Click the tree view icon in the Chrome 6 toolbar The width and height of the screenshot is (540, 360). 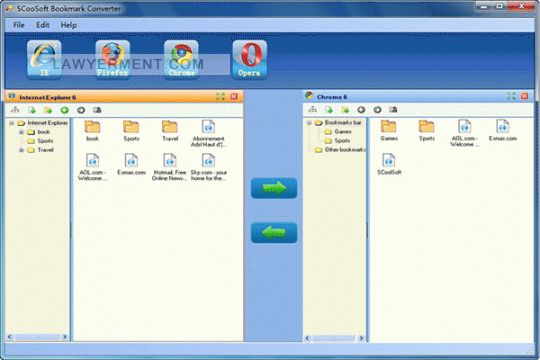click(x=312, y=110)
